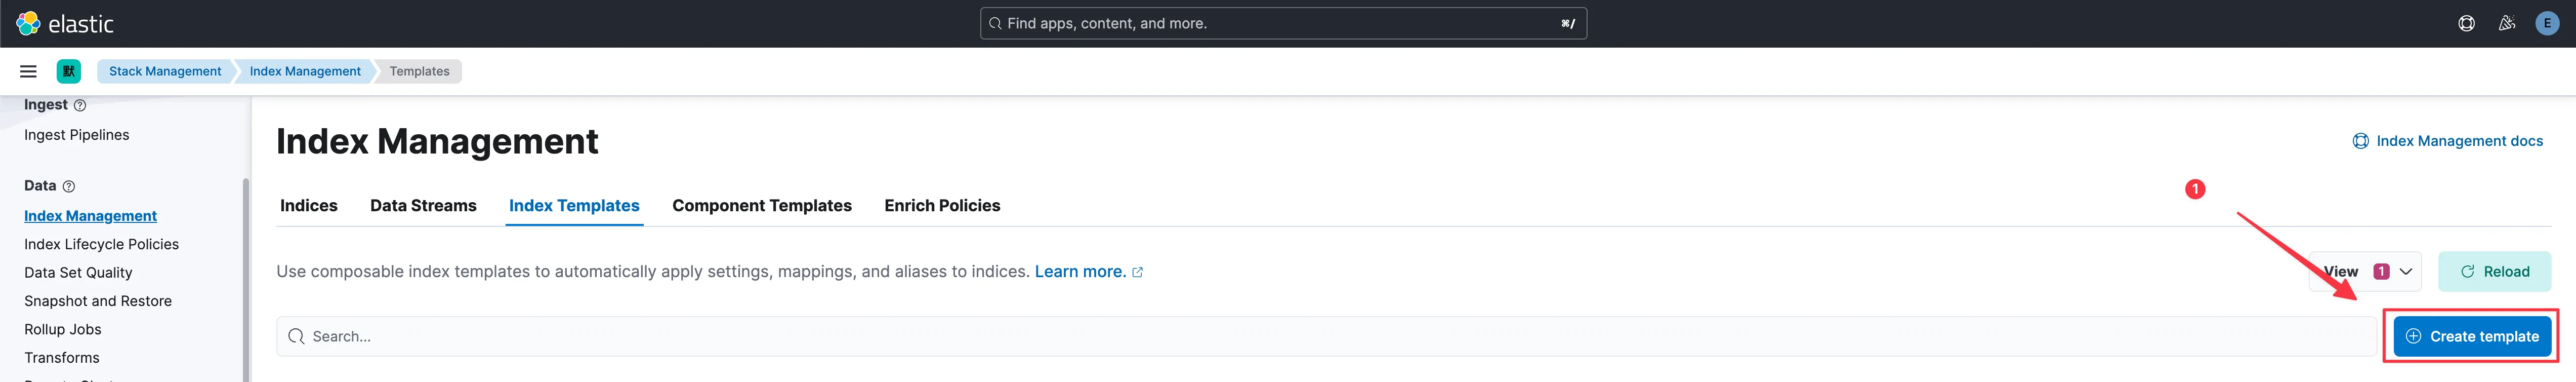Go to Stack Management breadcrumb
2576x382 pixels.
pos(165,71)
